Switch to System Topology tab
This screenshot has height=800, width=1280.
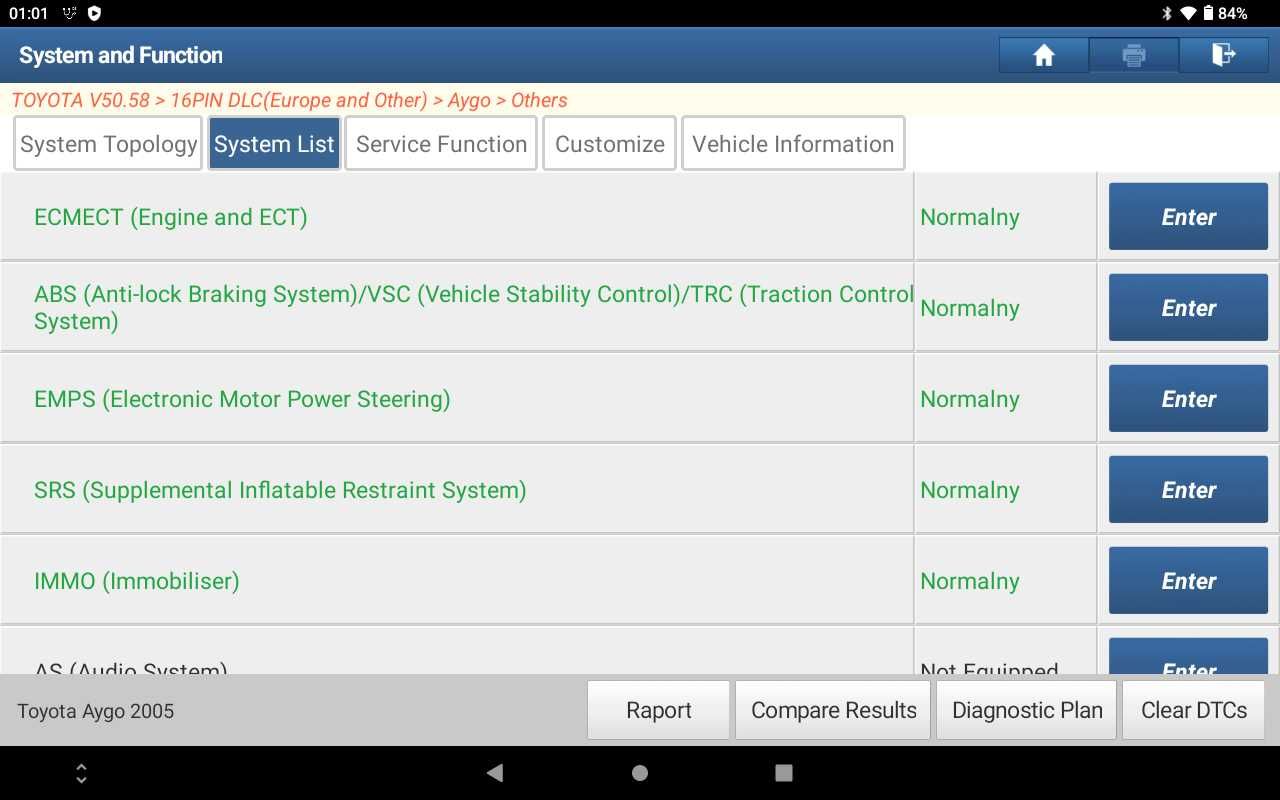pyautogui.click(x=108, y=144)
